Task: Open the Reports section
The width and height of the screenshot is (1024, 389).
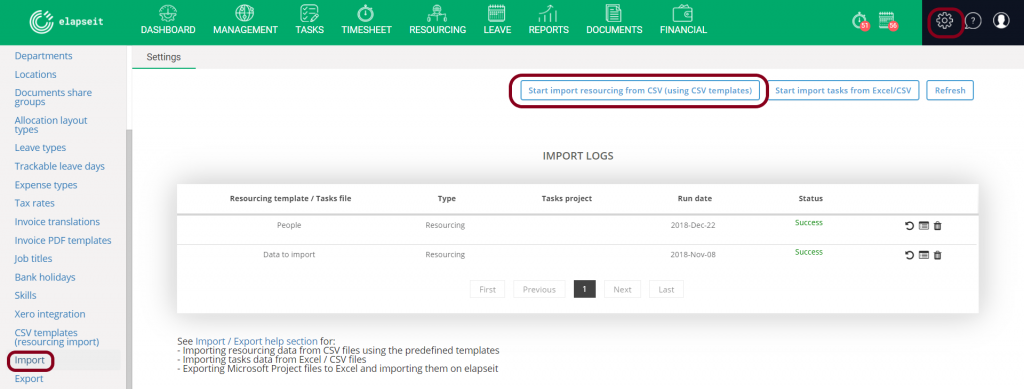Action: point(549,20)
